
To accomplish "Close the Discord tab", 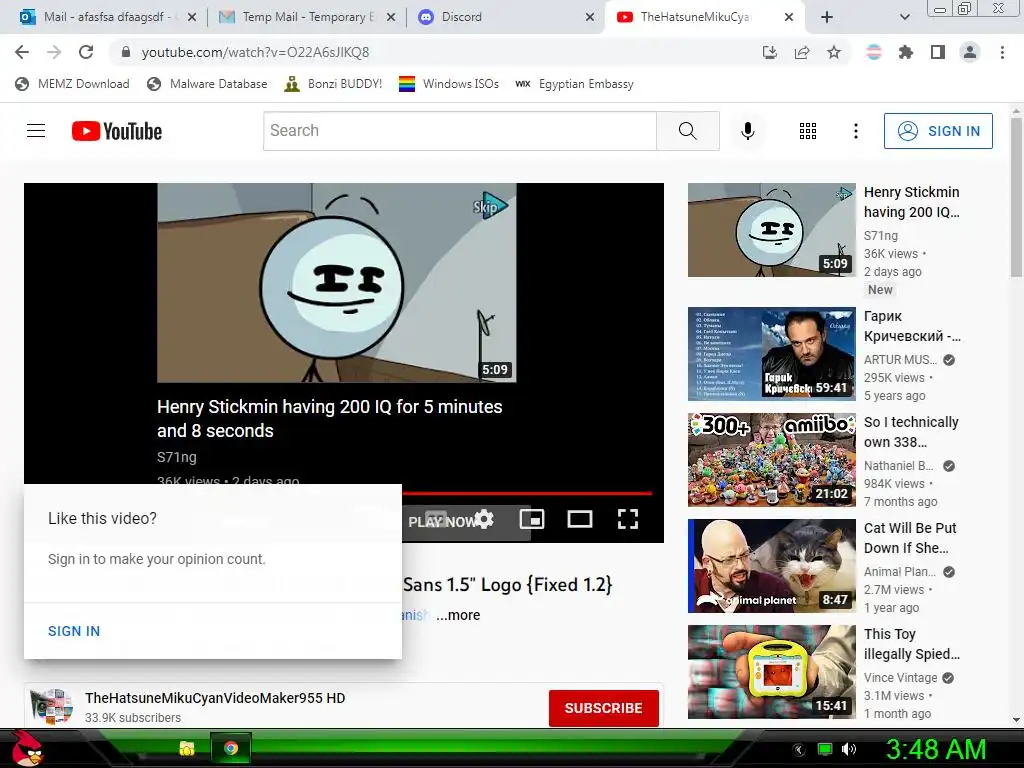I will [x=590, y=17].
